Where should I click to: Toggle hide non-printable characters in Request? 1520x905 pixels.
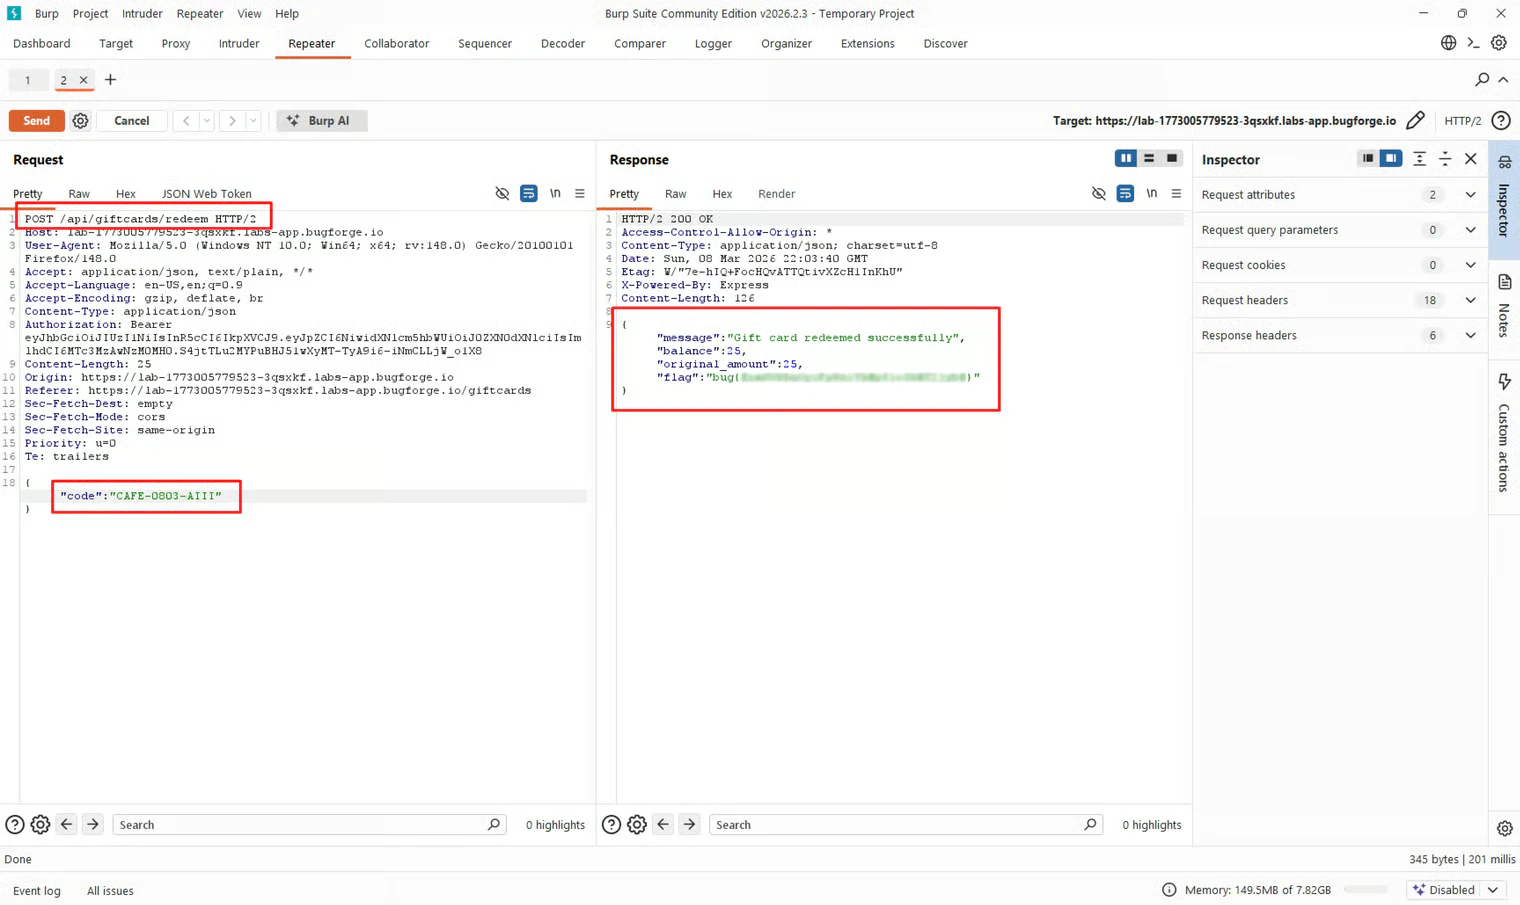pyautogui.click(x=502, y=194)
